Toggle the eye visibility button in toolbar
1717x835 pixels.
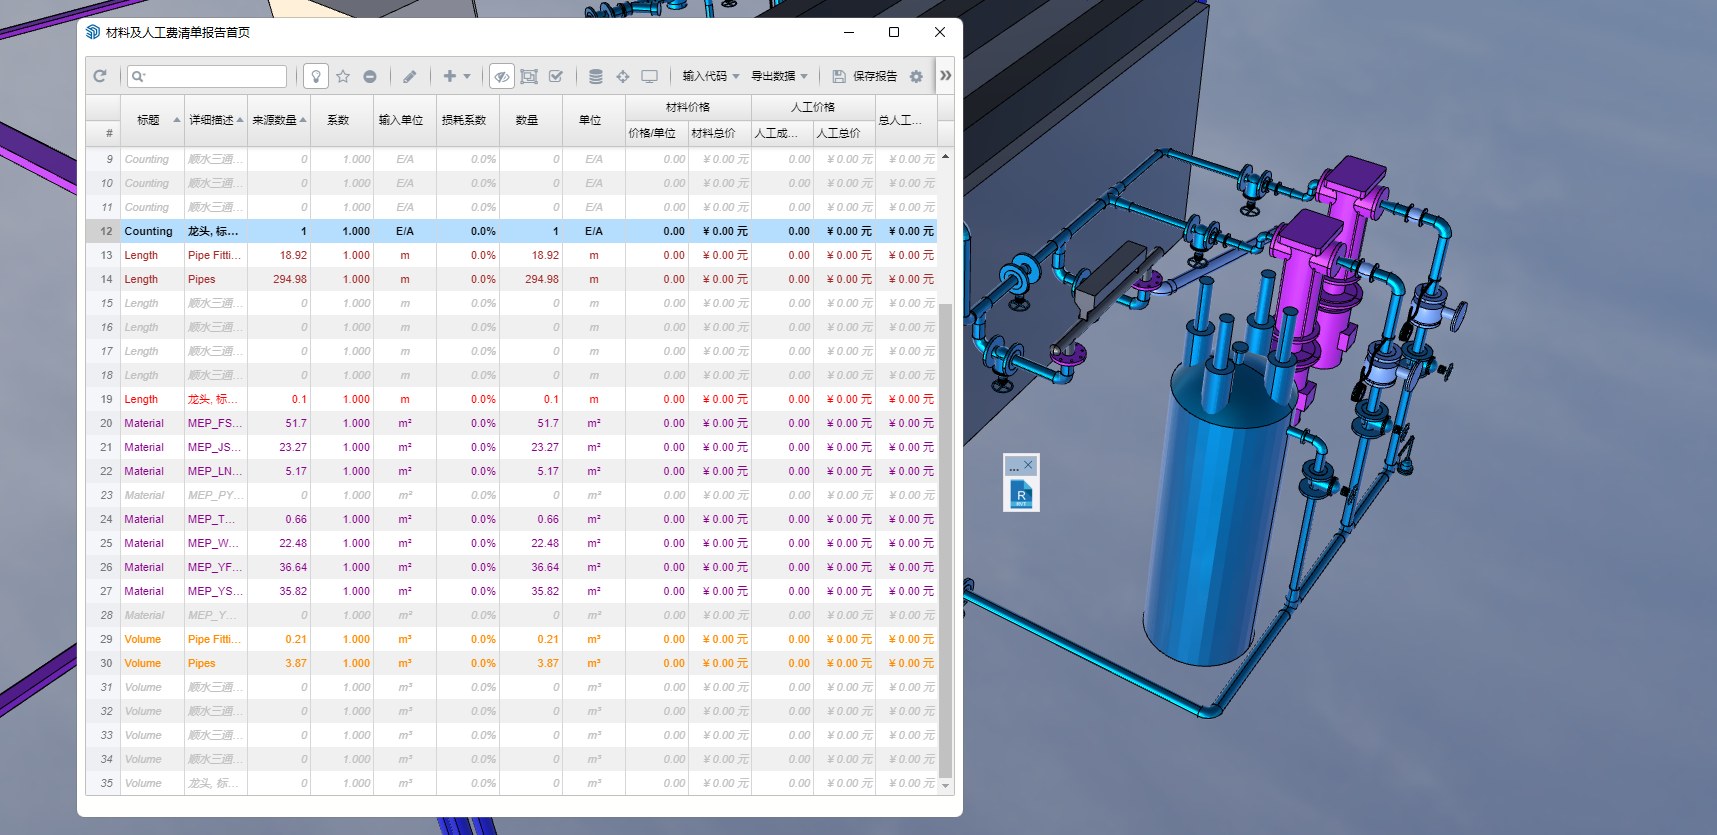[502, 76]
